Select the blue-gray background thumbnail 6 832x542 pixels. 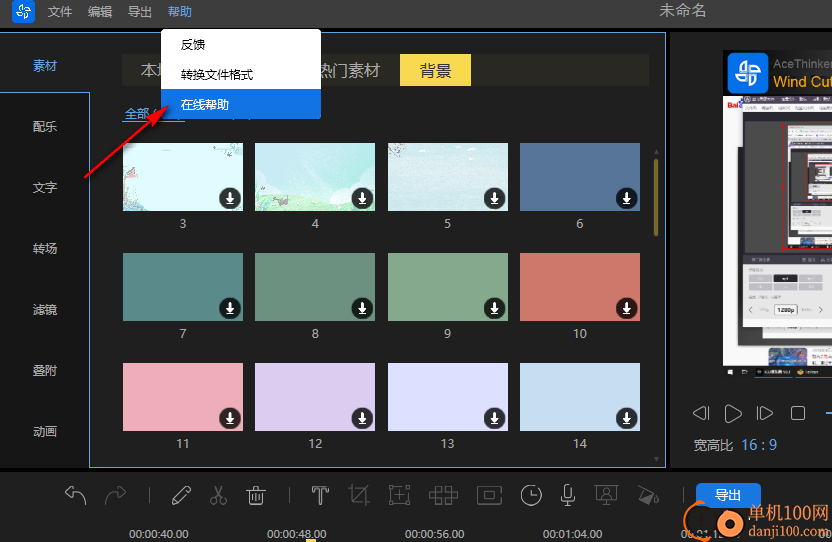(x=579, y=177)
